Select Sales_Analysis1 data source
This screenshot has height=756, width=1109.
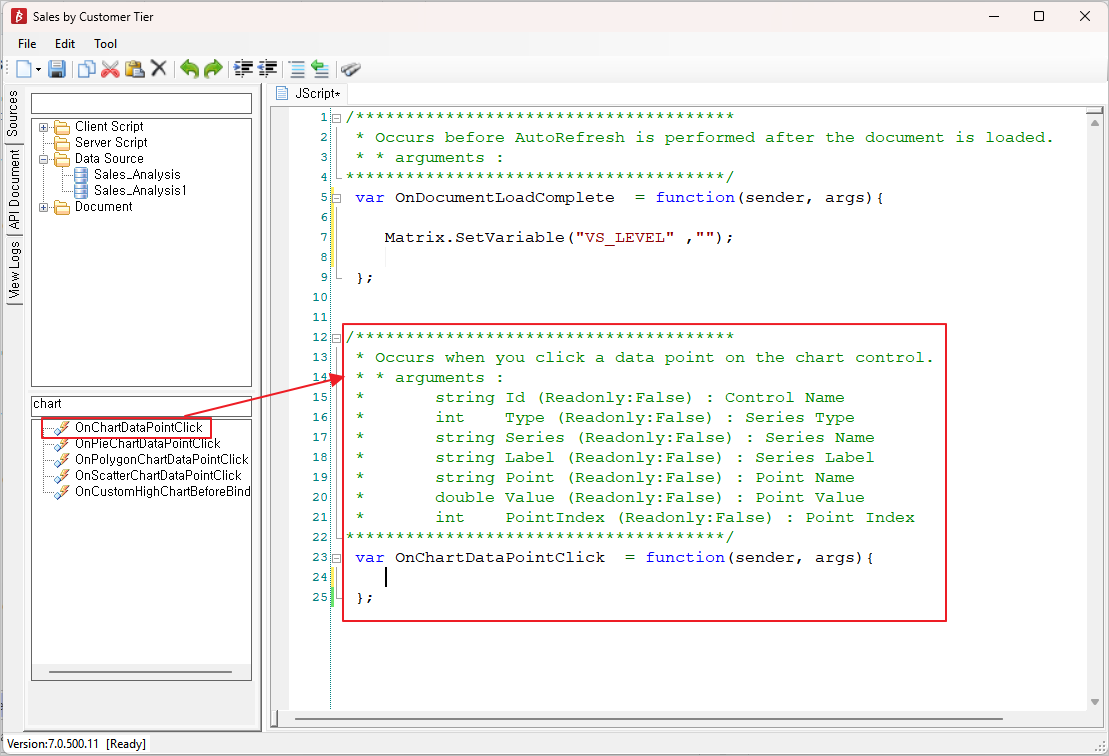pyautogui.click(x=140, y=190)
